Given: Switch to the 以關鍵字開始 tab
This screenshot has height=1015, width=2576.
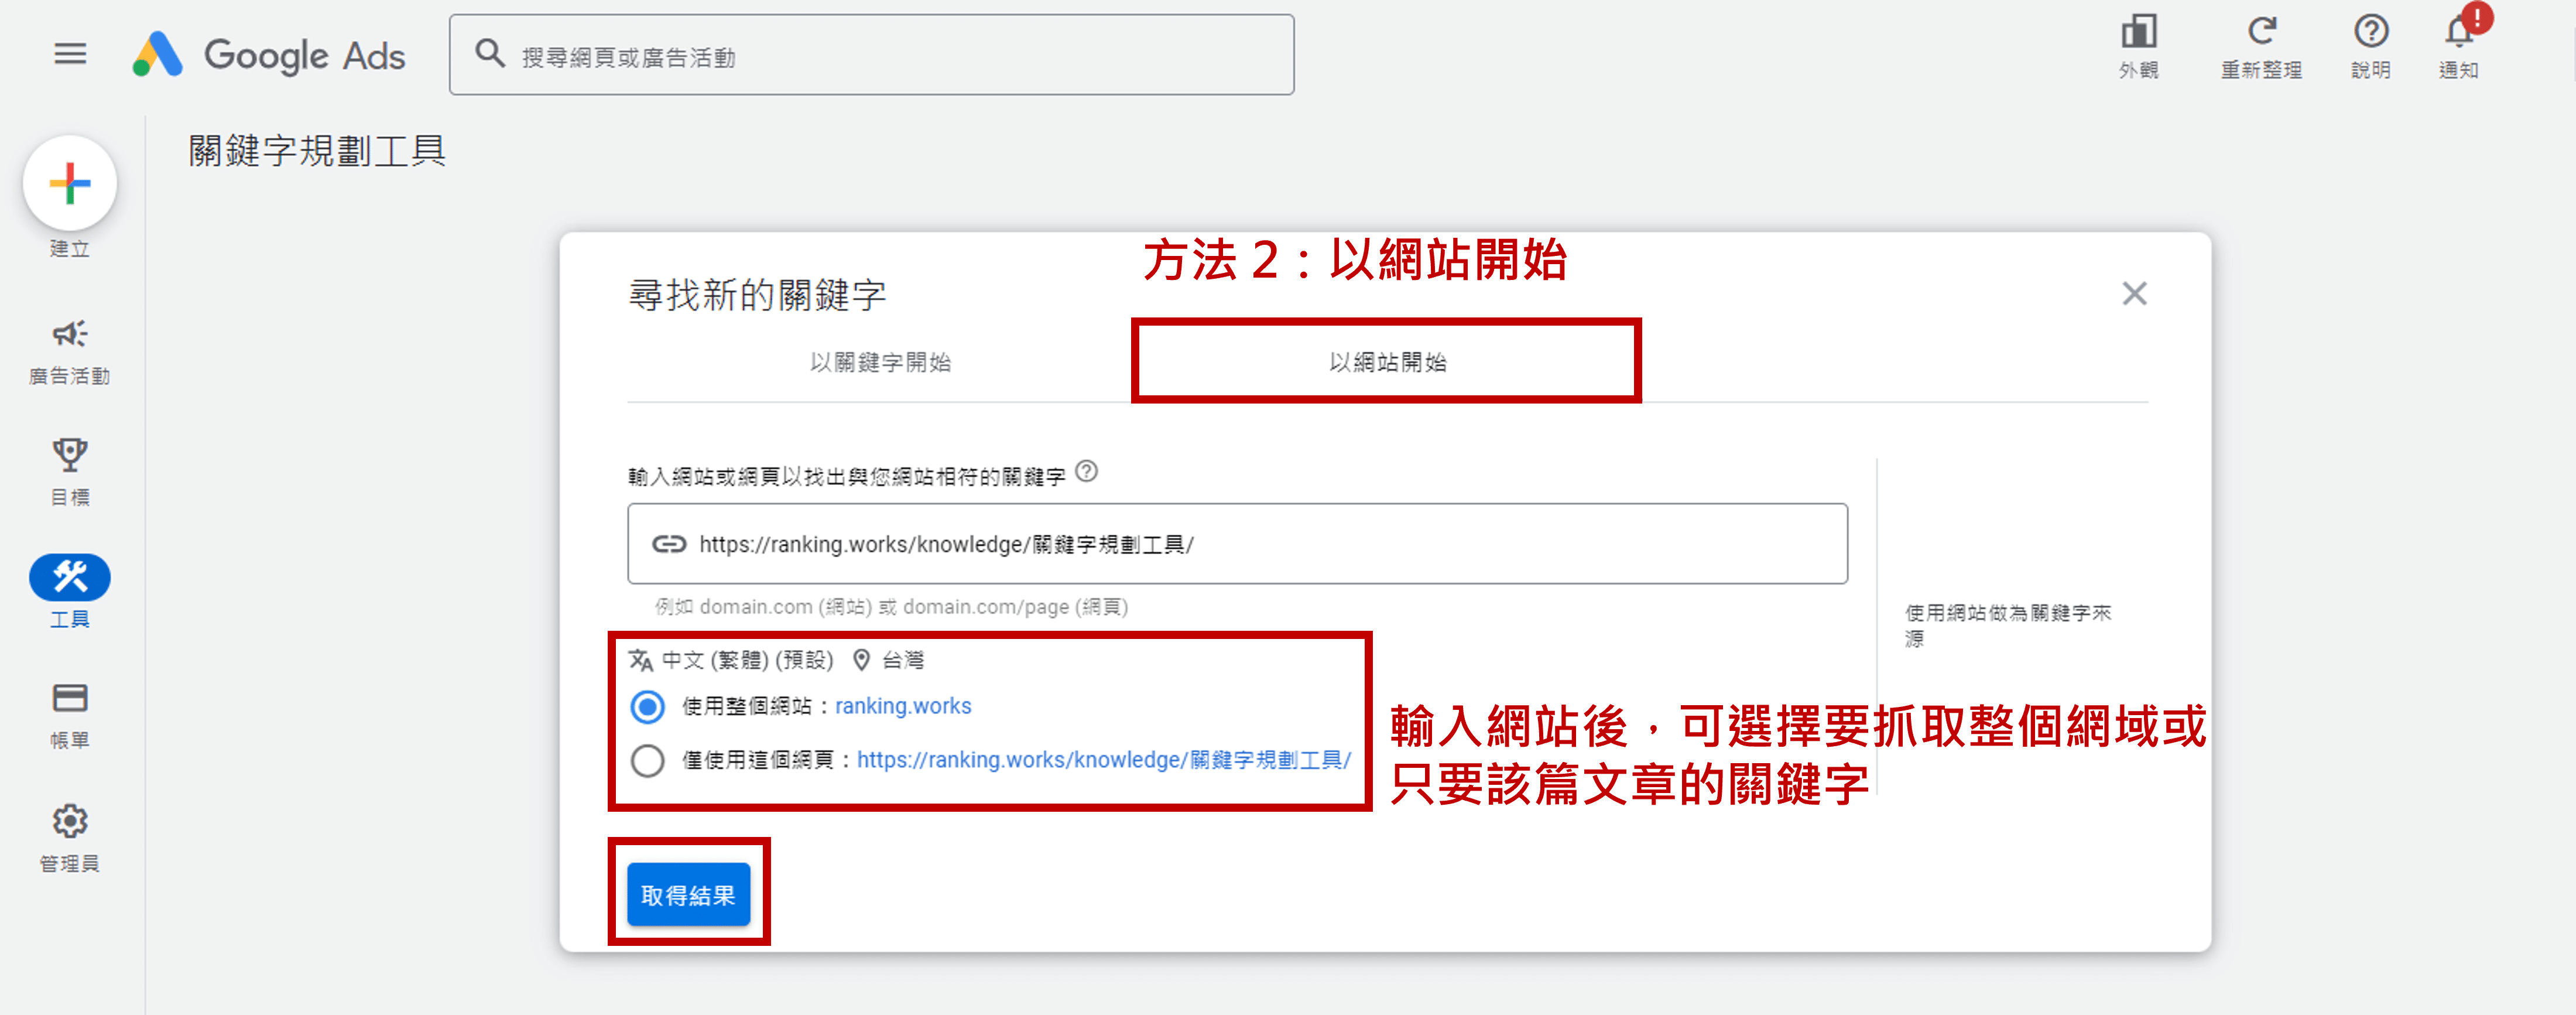Looking at the screenshot, I should click(880, 362).
